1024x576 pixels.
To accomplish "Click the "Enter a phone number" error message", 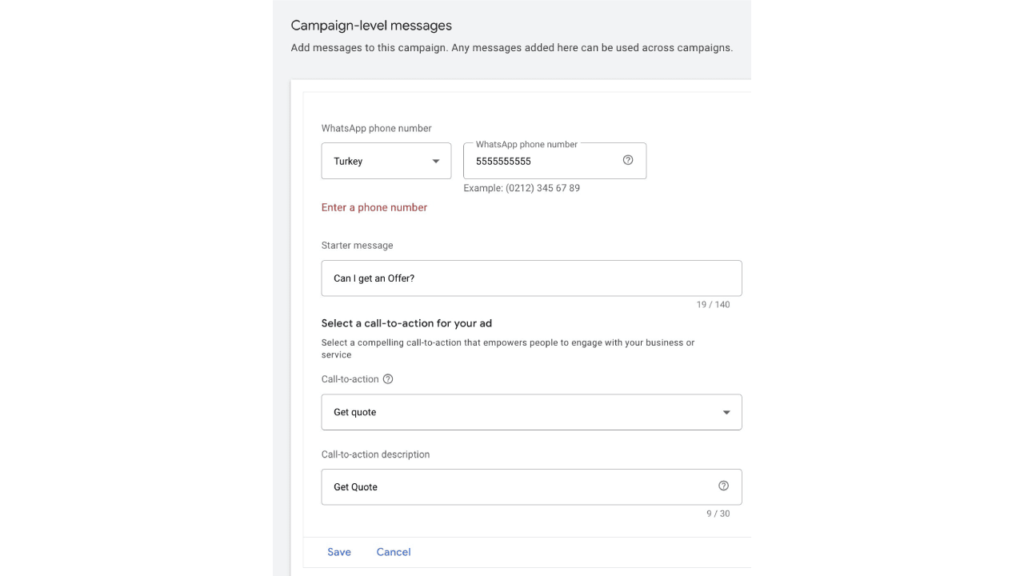I will tap(374, 207).
